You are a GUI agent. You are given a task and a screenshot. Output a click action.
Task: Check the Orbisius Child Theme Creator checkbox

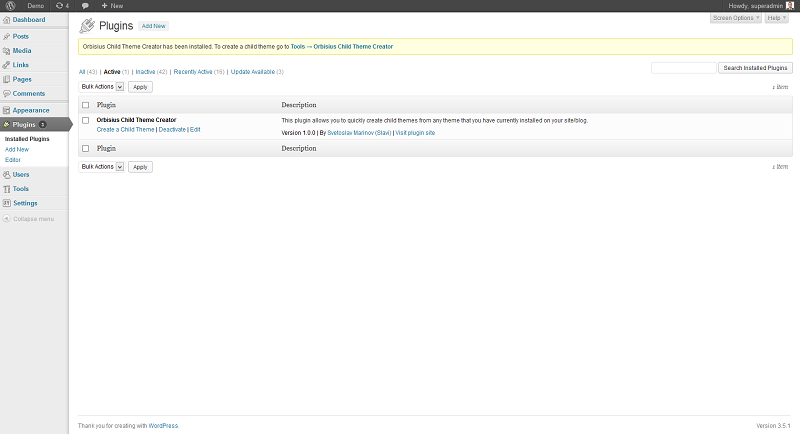point(86,120)
